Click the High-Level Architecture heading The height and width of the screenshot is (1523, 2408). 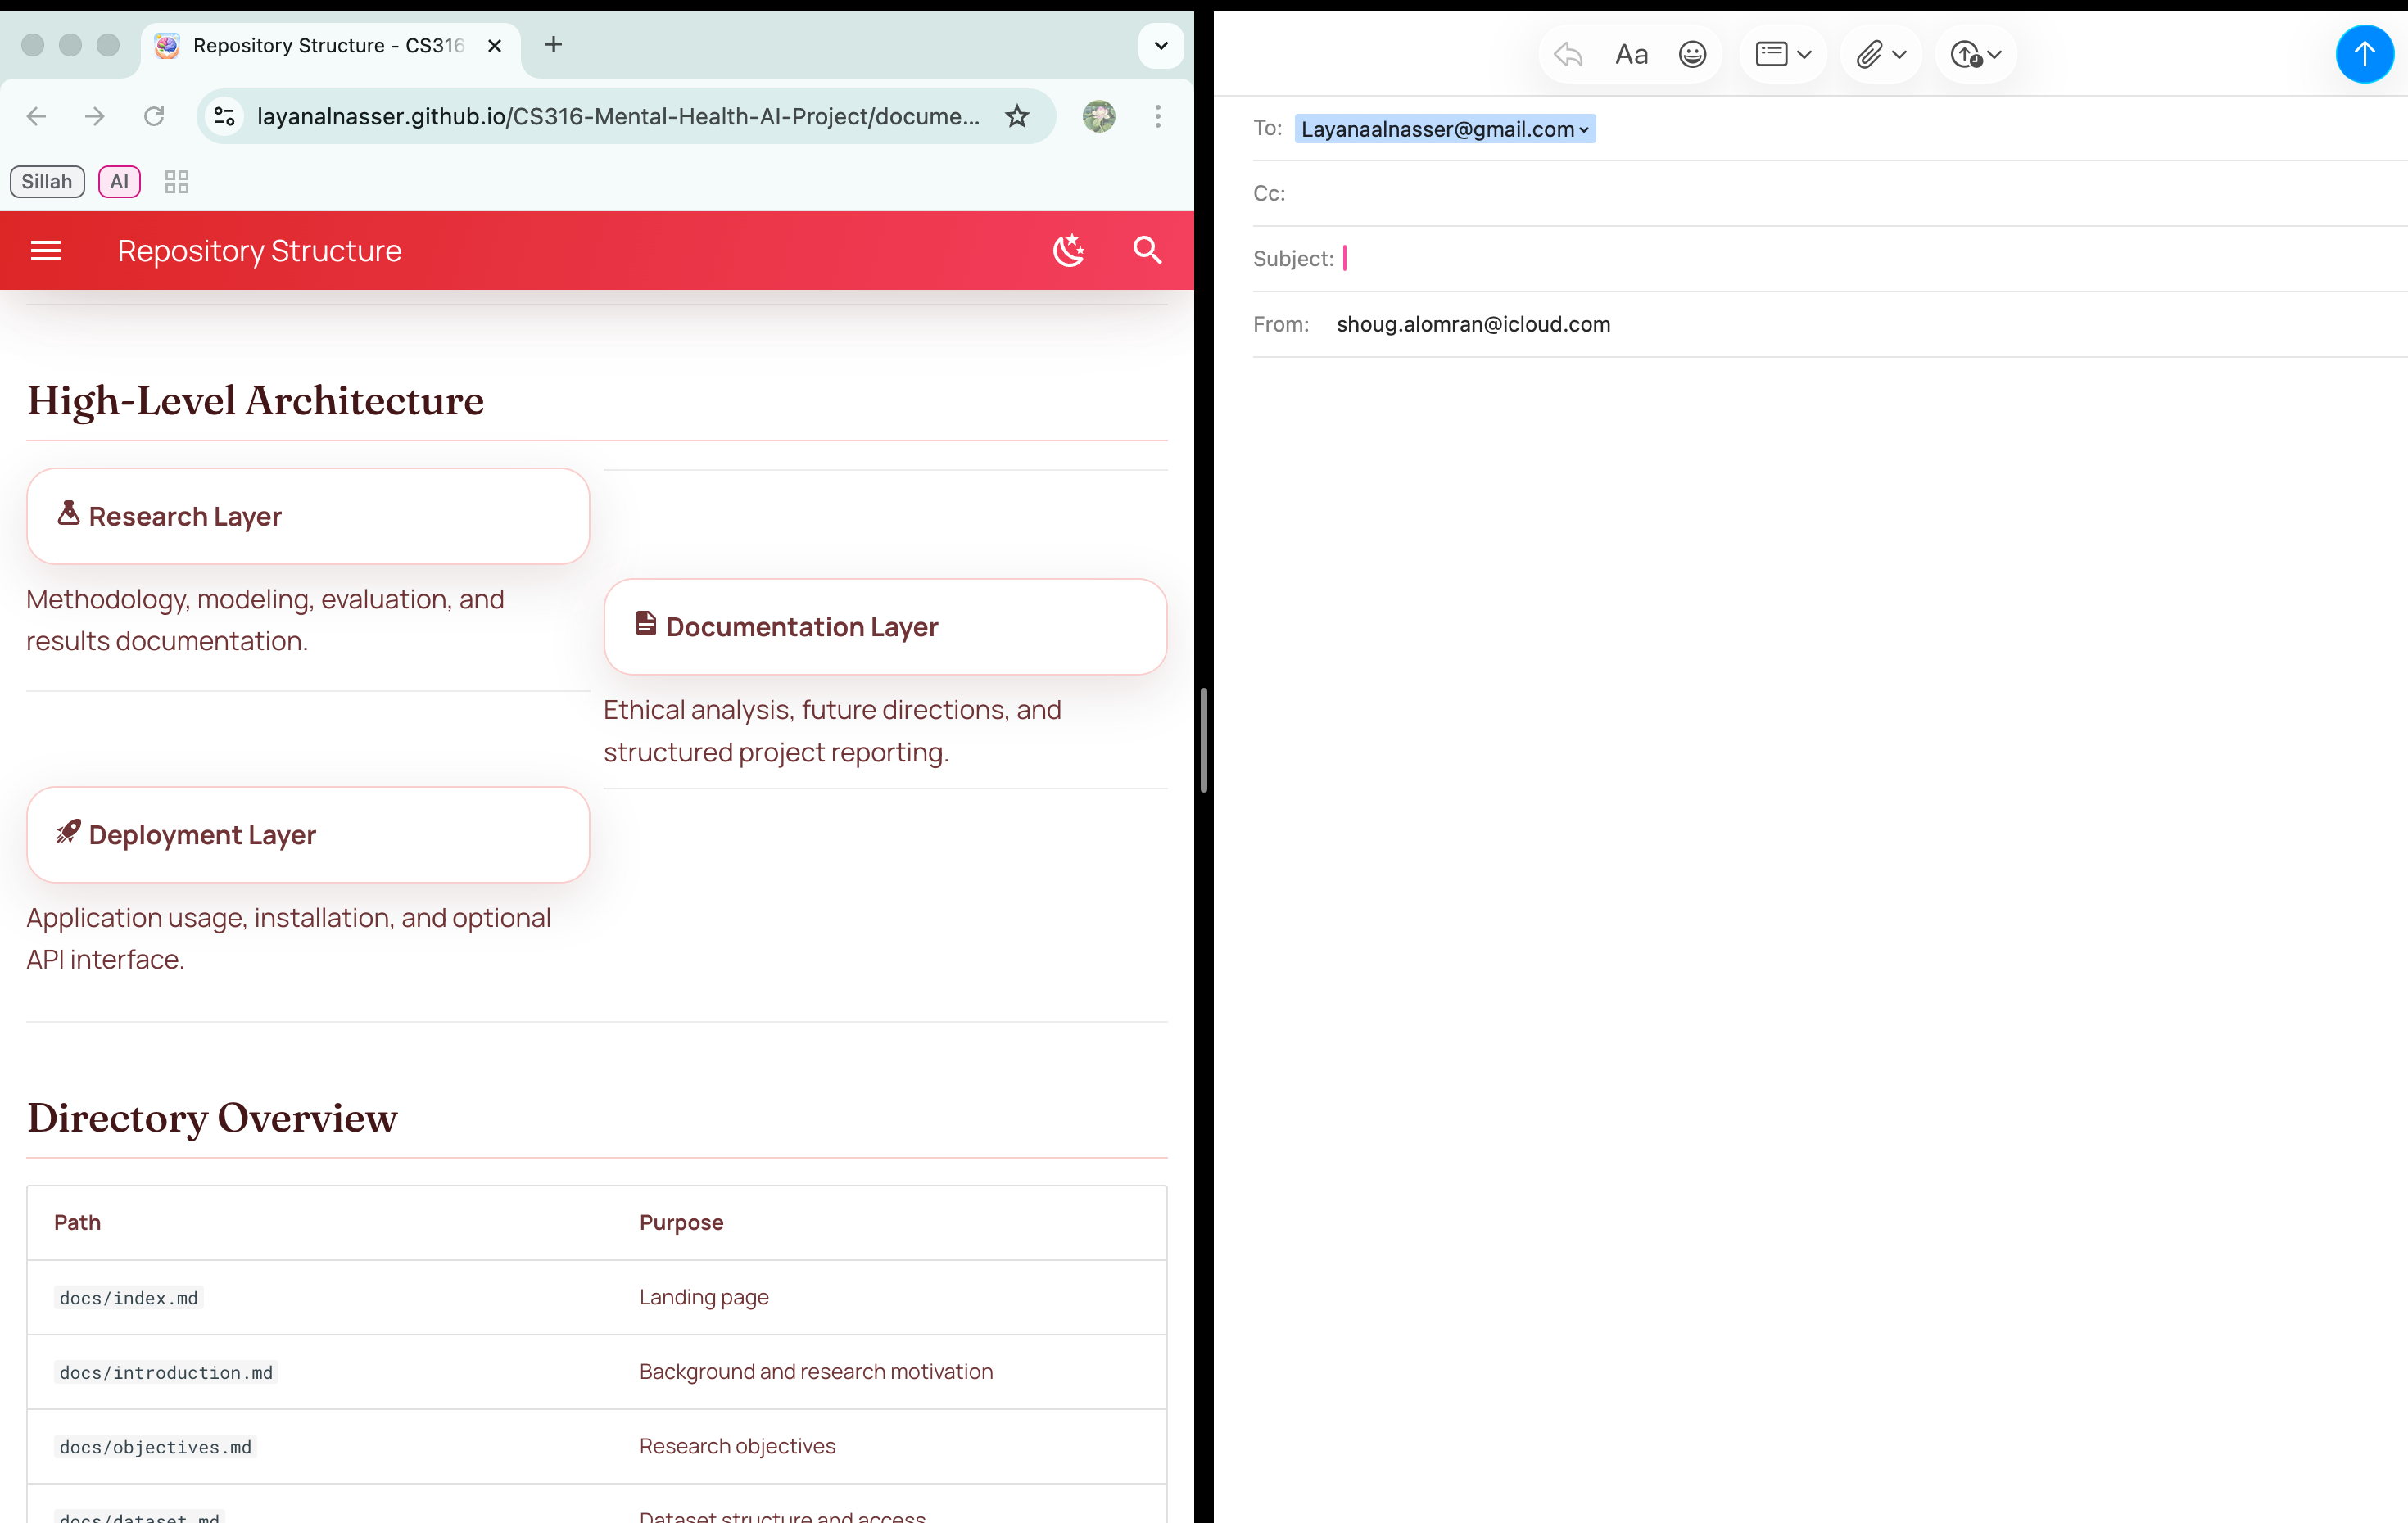pos(255,401)
